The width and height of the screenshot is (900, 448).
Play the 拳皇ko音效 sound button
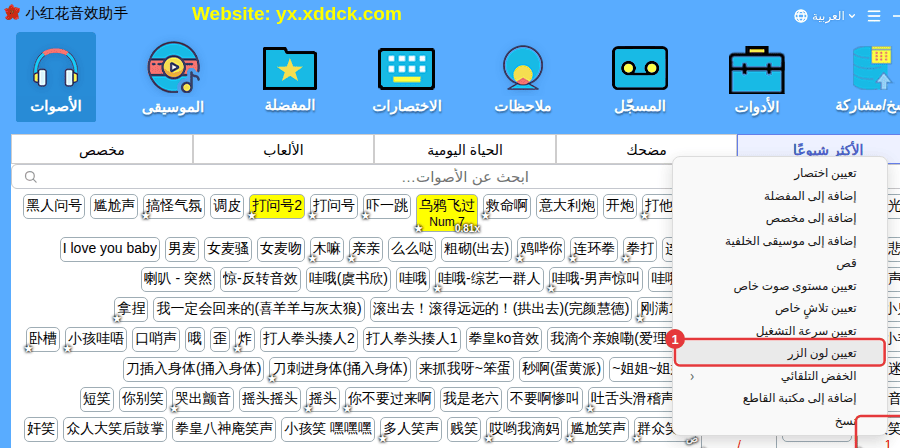click(x=503, y=338)
